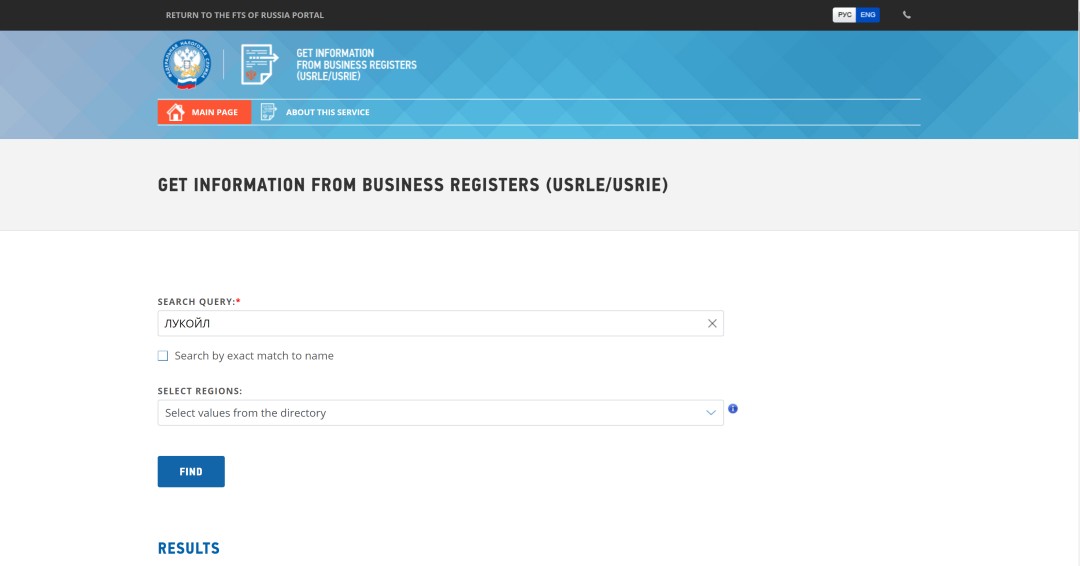Click the FTS of Russia emblem logo
This screenshot has width=1080, height=566.
coord(187,65)
